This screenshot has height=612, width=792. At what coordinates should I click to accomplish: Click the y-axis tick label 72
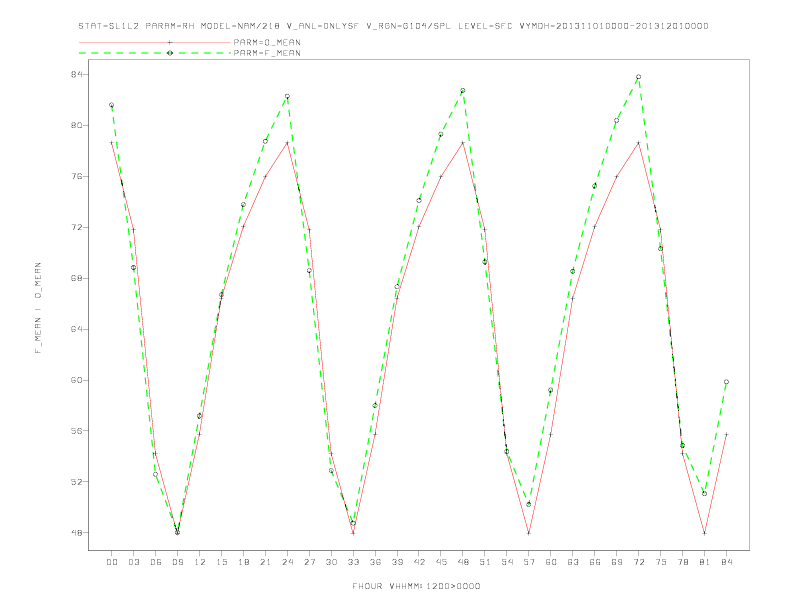tap(77, 227)
